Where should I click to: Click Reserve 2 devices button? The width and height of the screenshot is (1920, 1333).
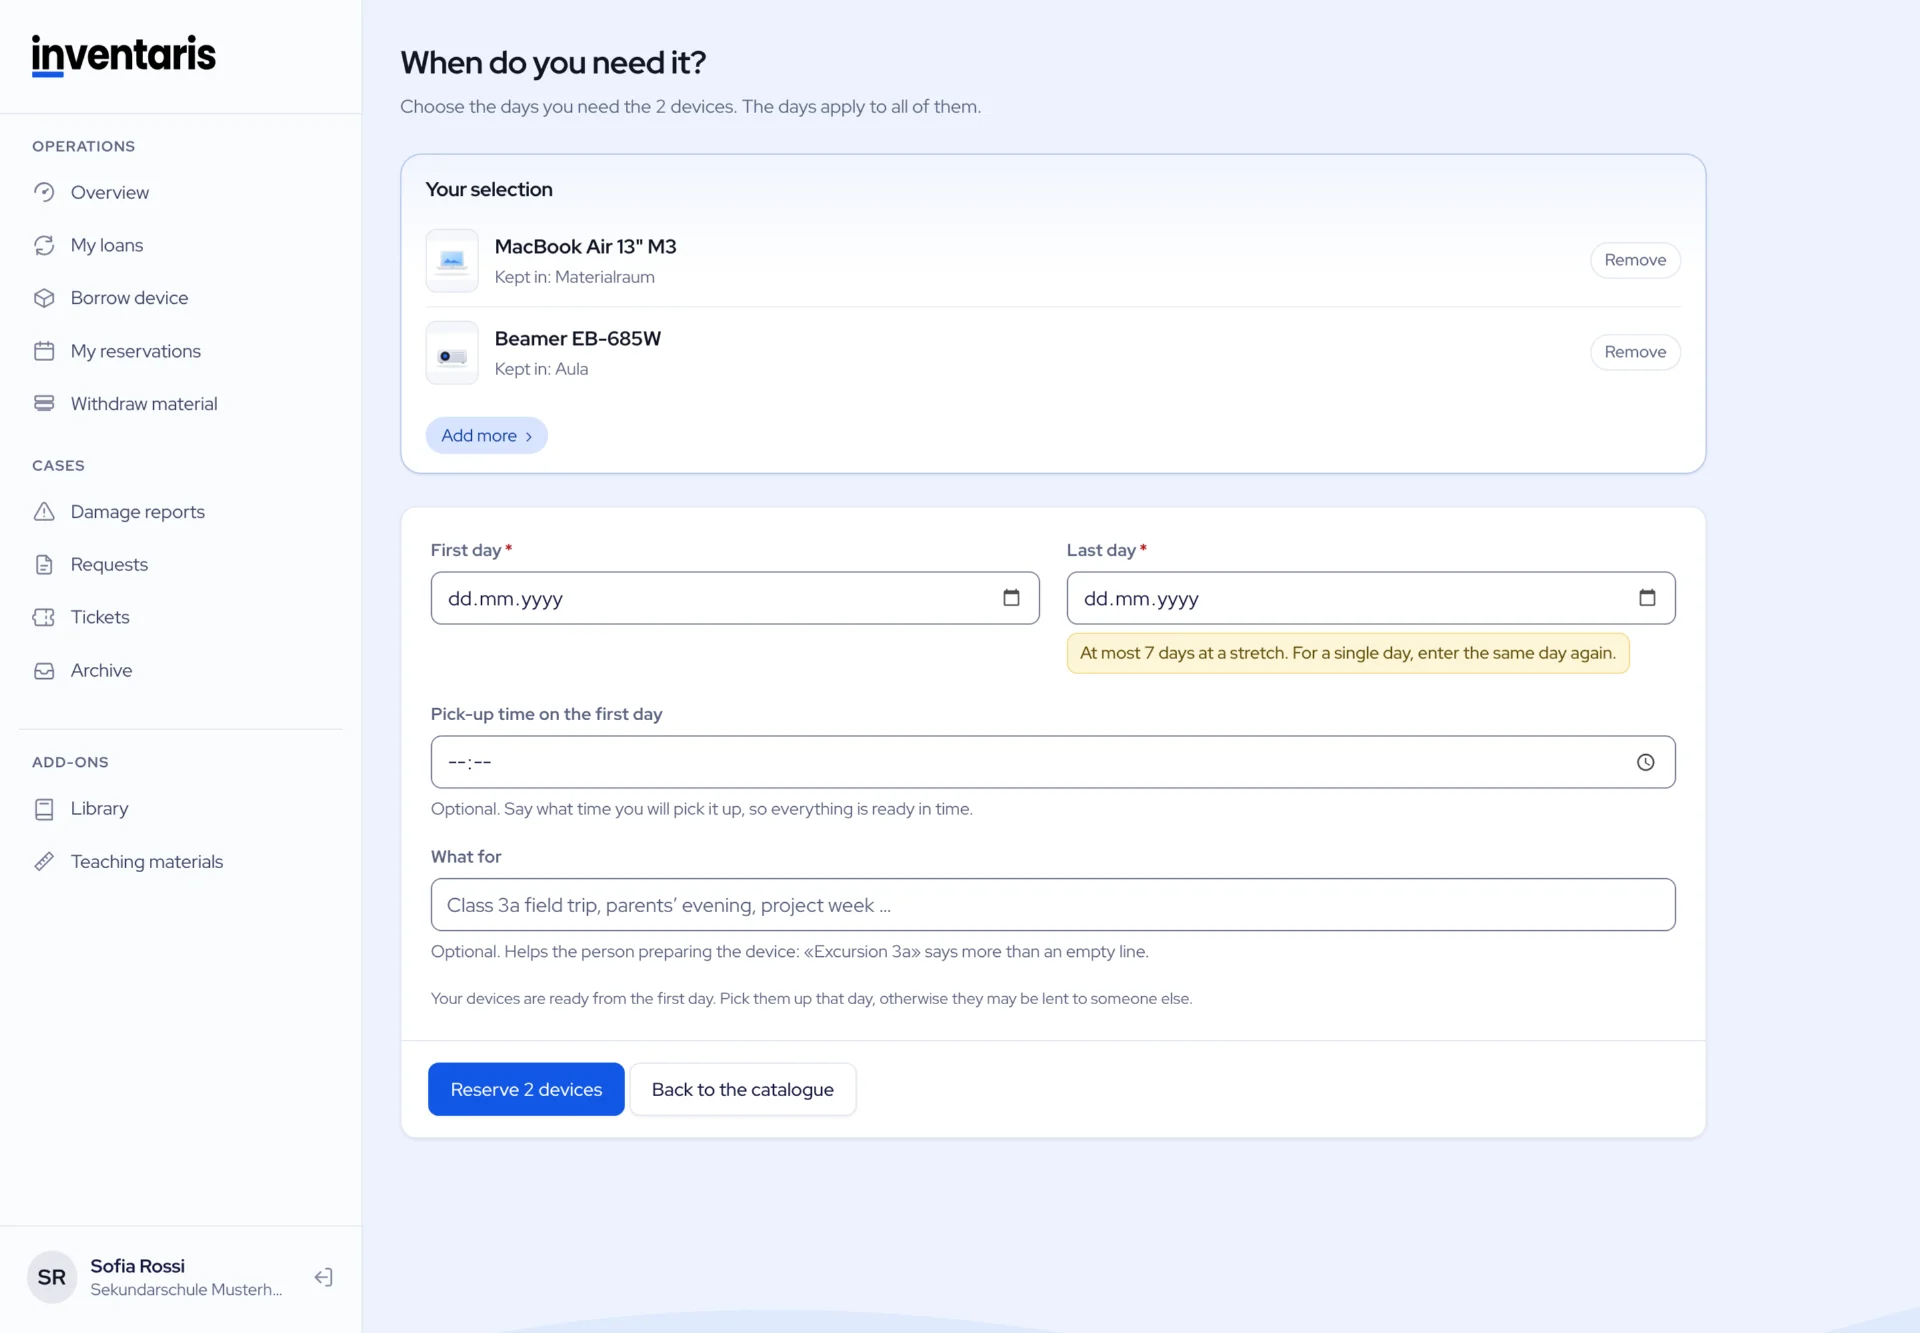click(526, 1089)
